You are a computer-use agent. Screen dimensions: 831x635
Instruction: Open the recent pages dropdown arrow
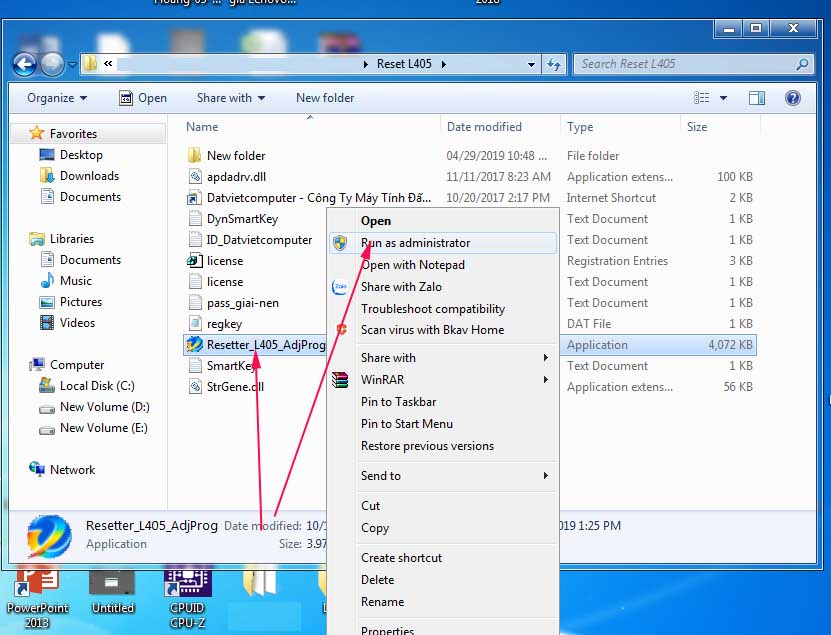pyautogui.click(x=72, y=65)
